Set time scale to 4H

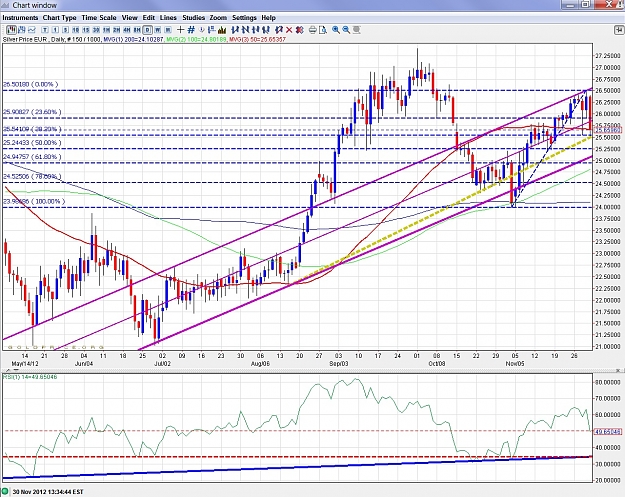coord(126,30)
